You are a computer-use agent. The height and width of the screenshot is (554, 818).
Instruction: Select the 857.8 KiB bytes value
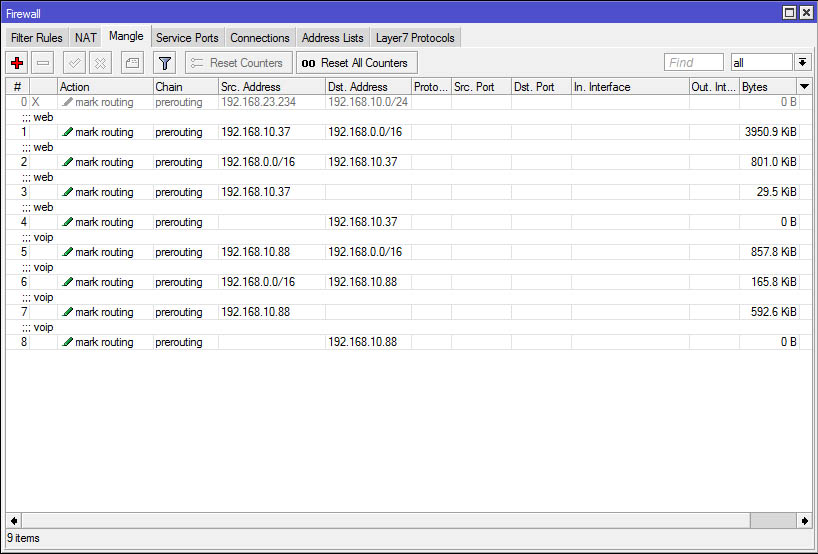(x=774, y=252)
